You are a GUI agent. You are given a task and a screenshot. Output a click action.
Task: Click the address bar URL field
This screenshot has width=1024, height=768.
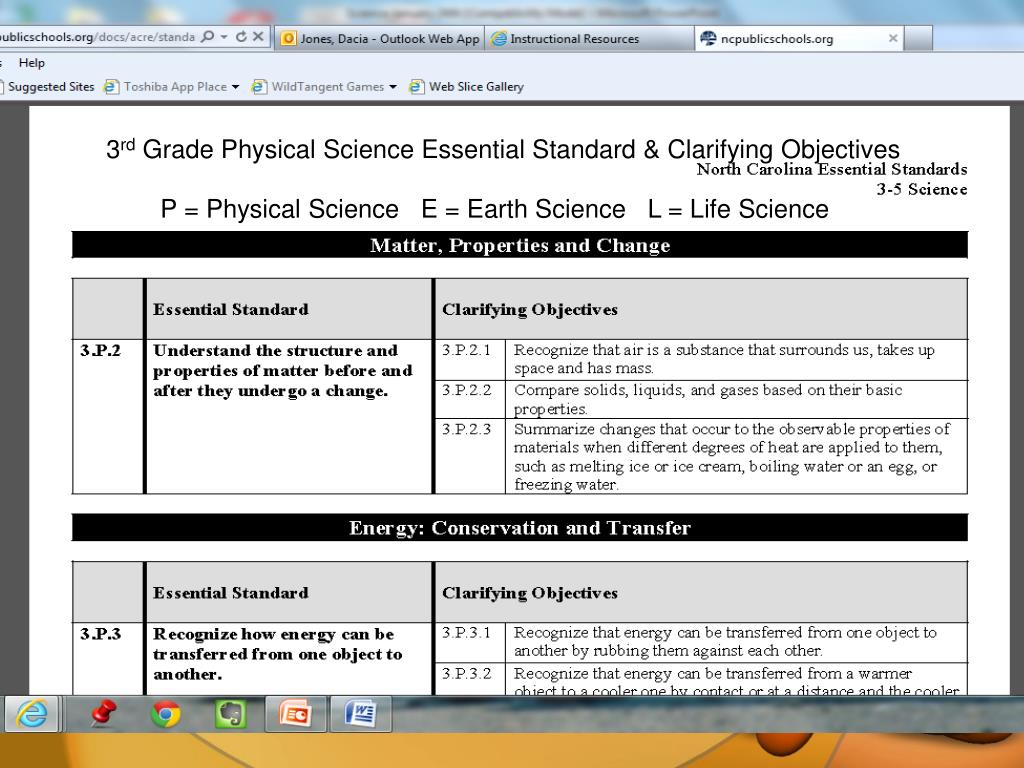click(98, 37)
